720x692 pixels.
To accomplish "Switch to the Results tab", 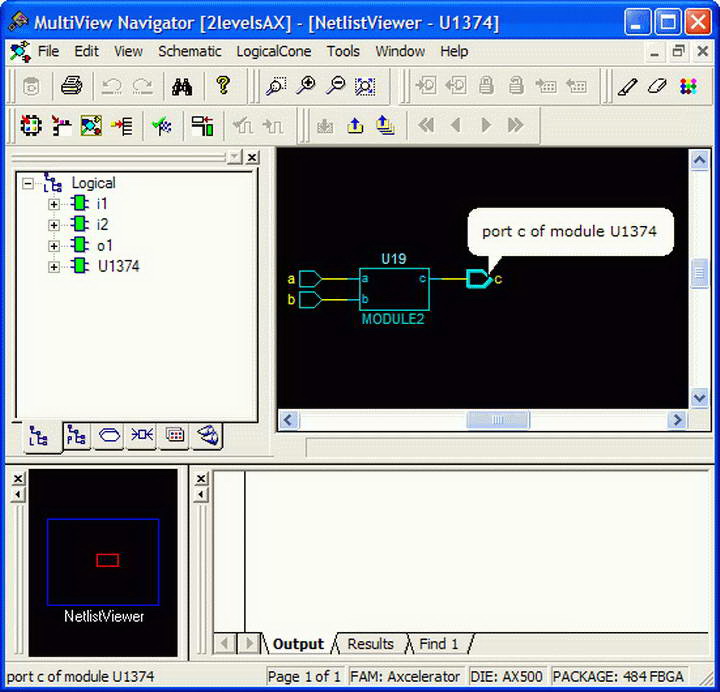I will tap(370, 644).
